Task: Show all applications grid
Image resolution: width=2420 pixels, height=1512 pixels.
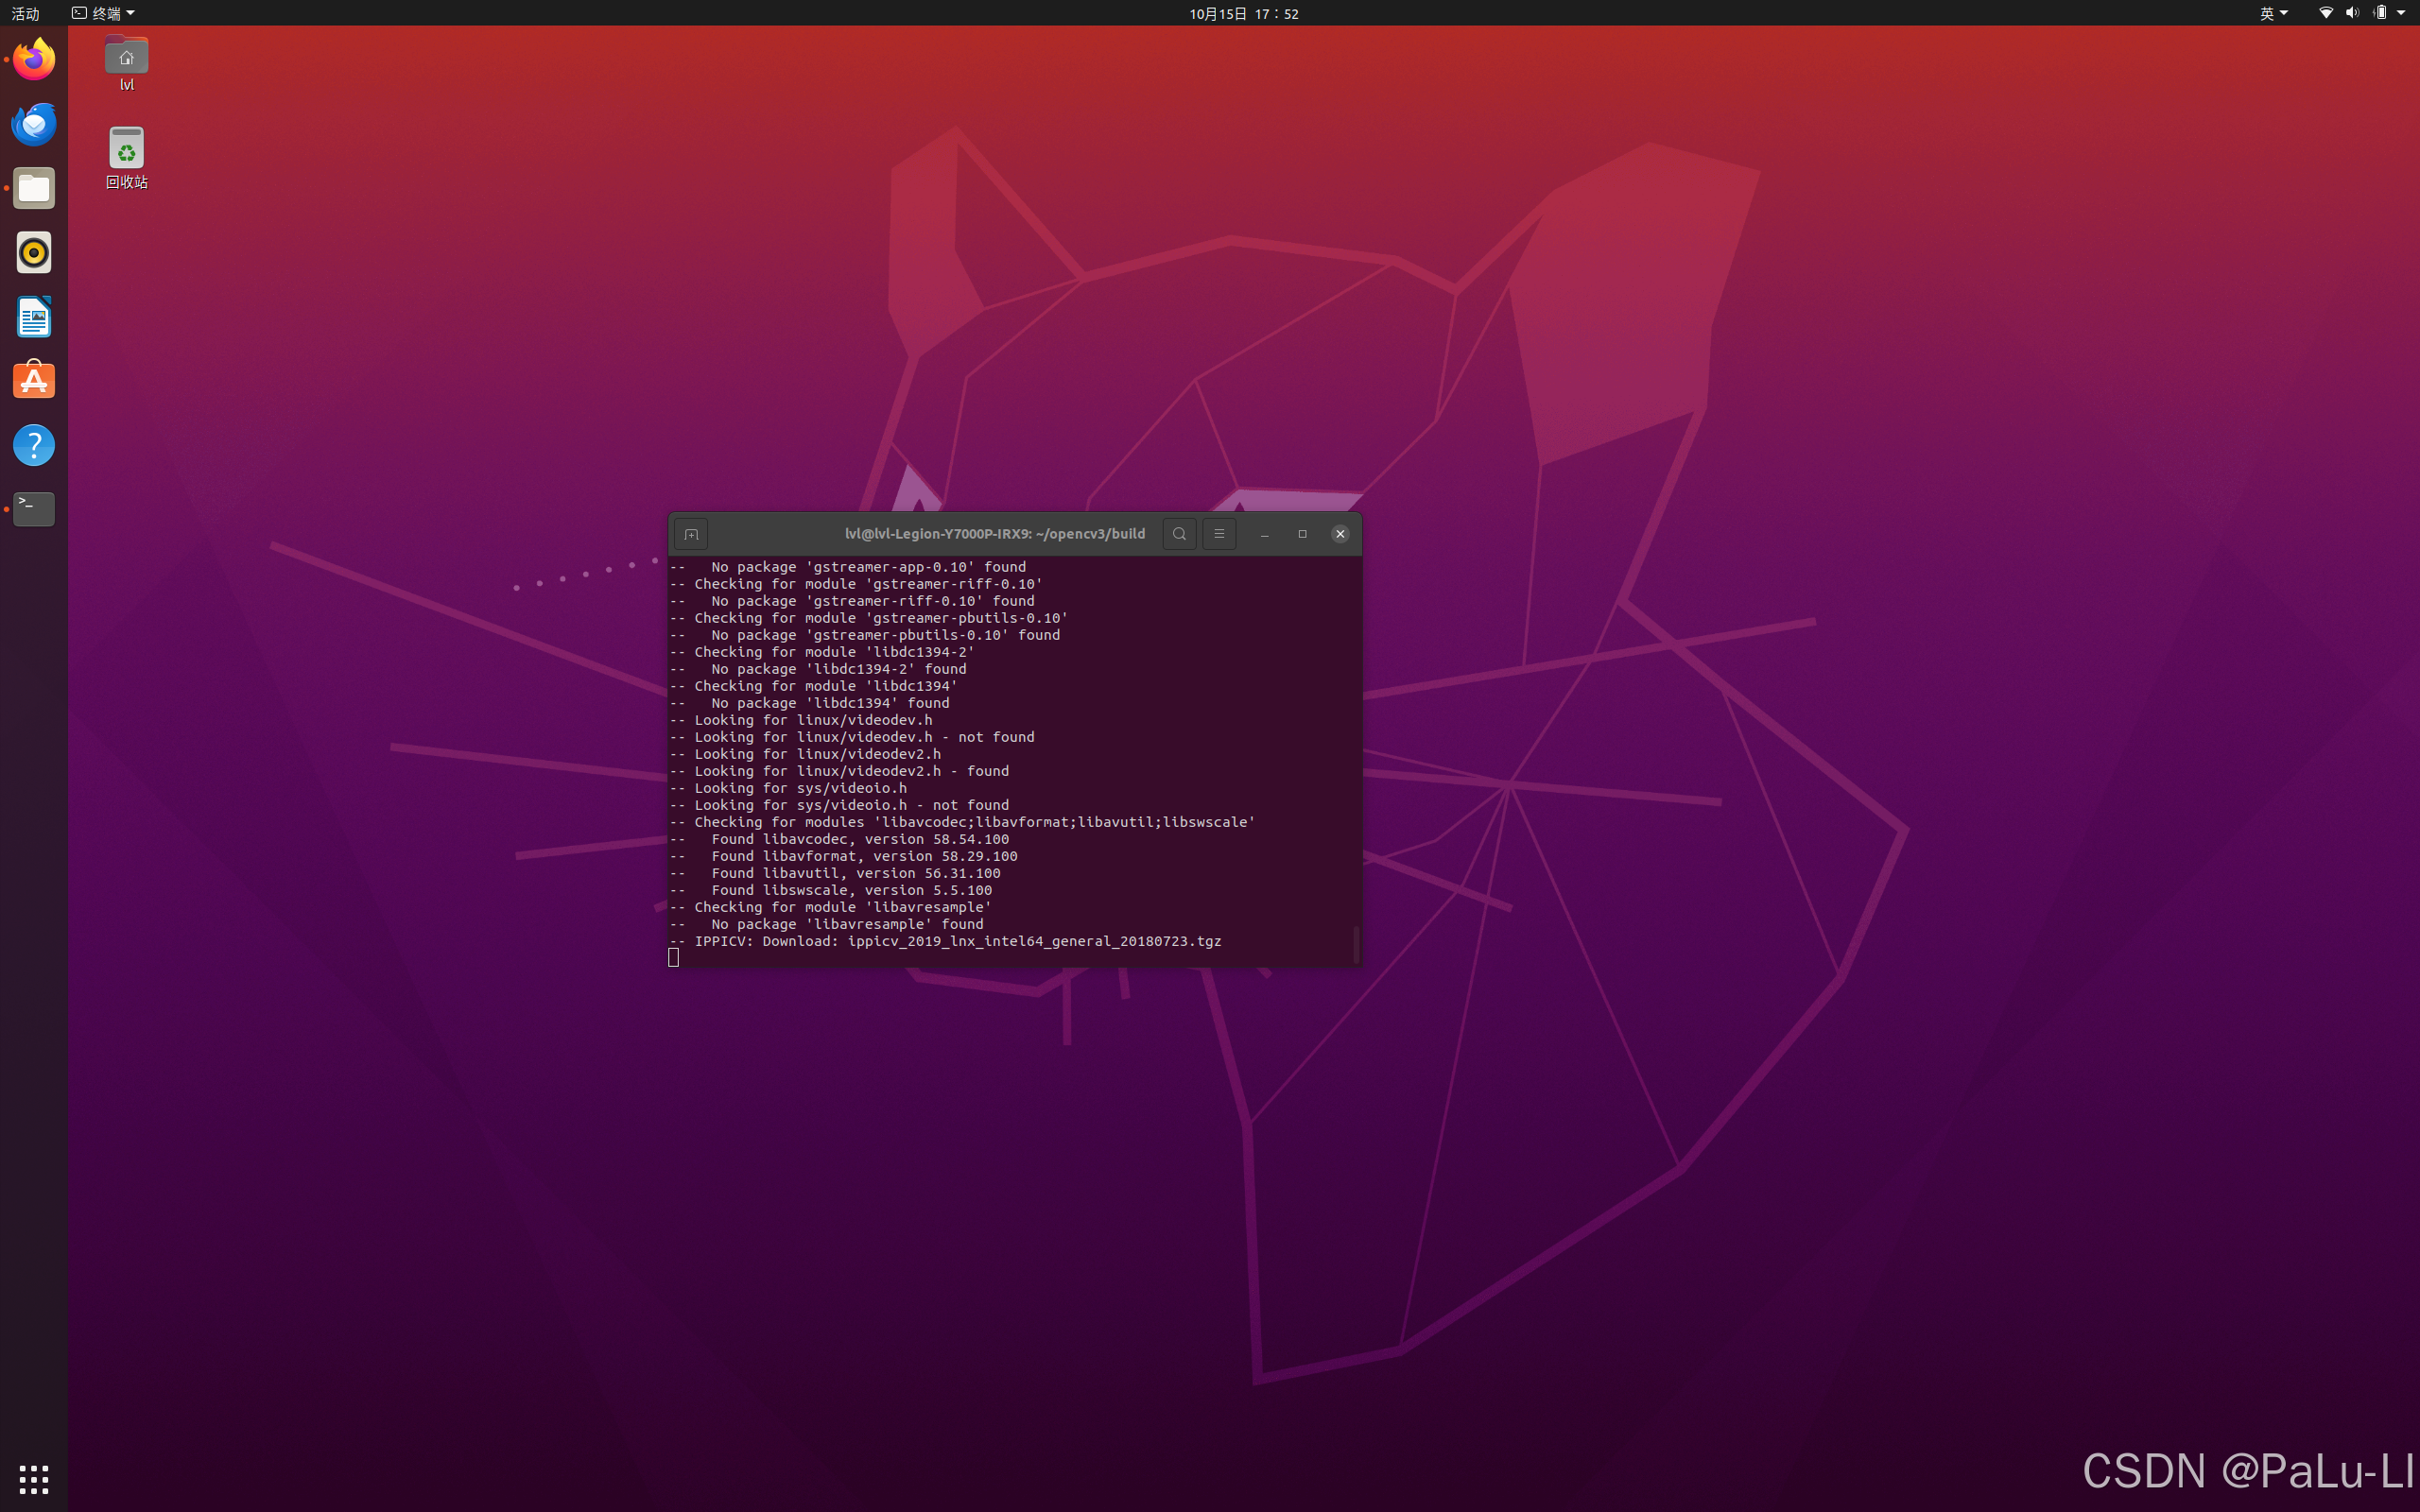Action: pos(34,1478)
